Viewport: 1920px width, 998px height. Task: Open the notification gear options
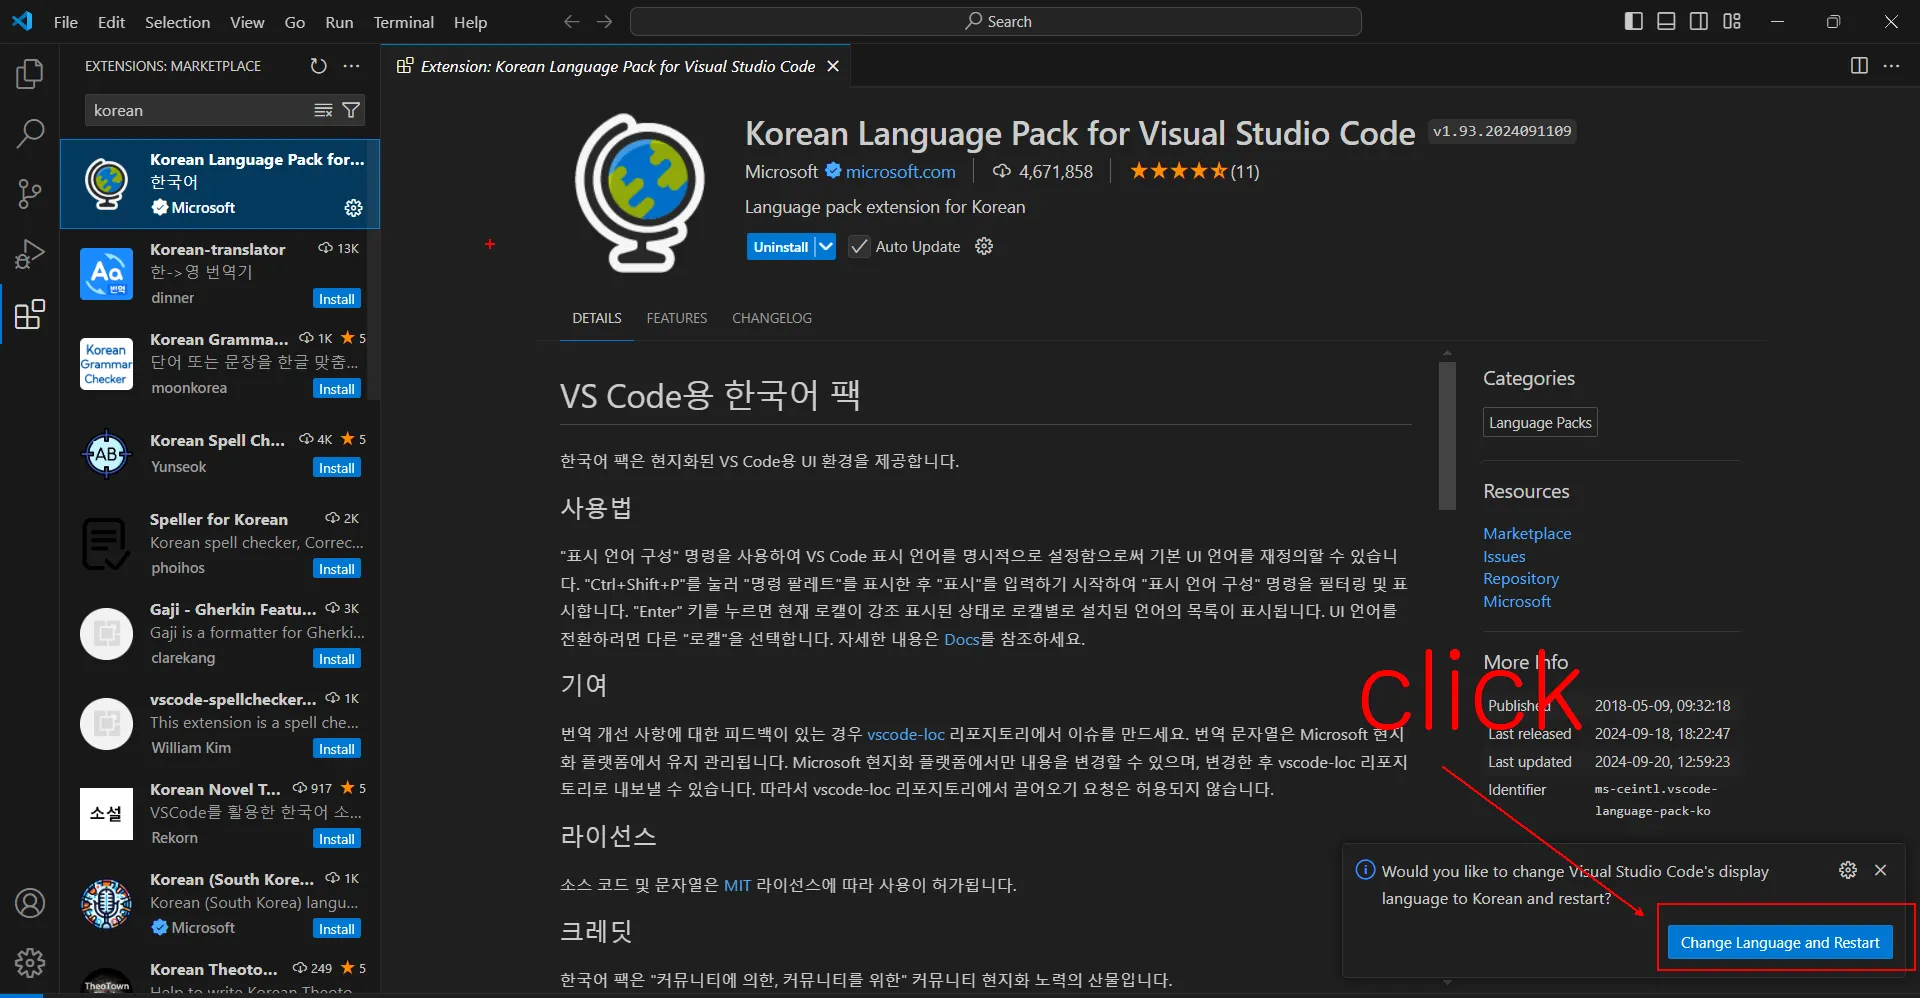pos(1848,870)
